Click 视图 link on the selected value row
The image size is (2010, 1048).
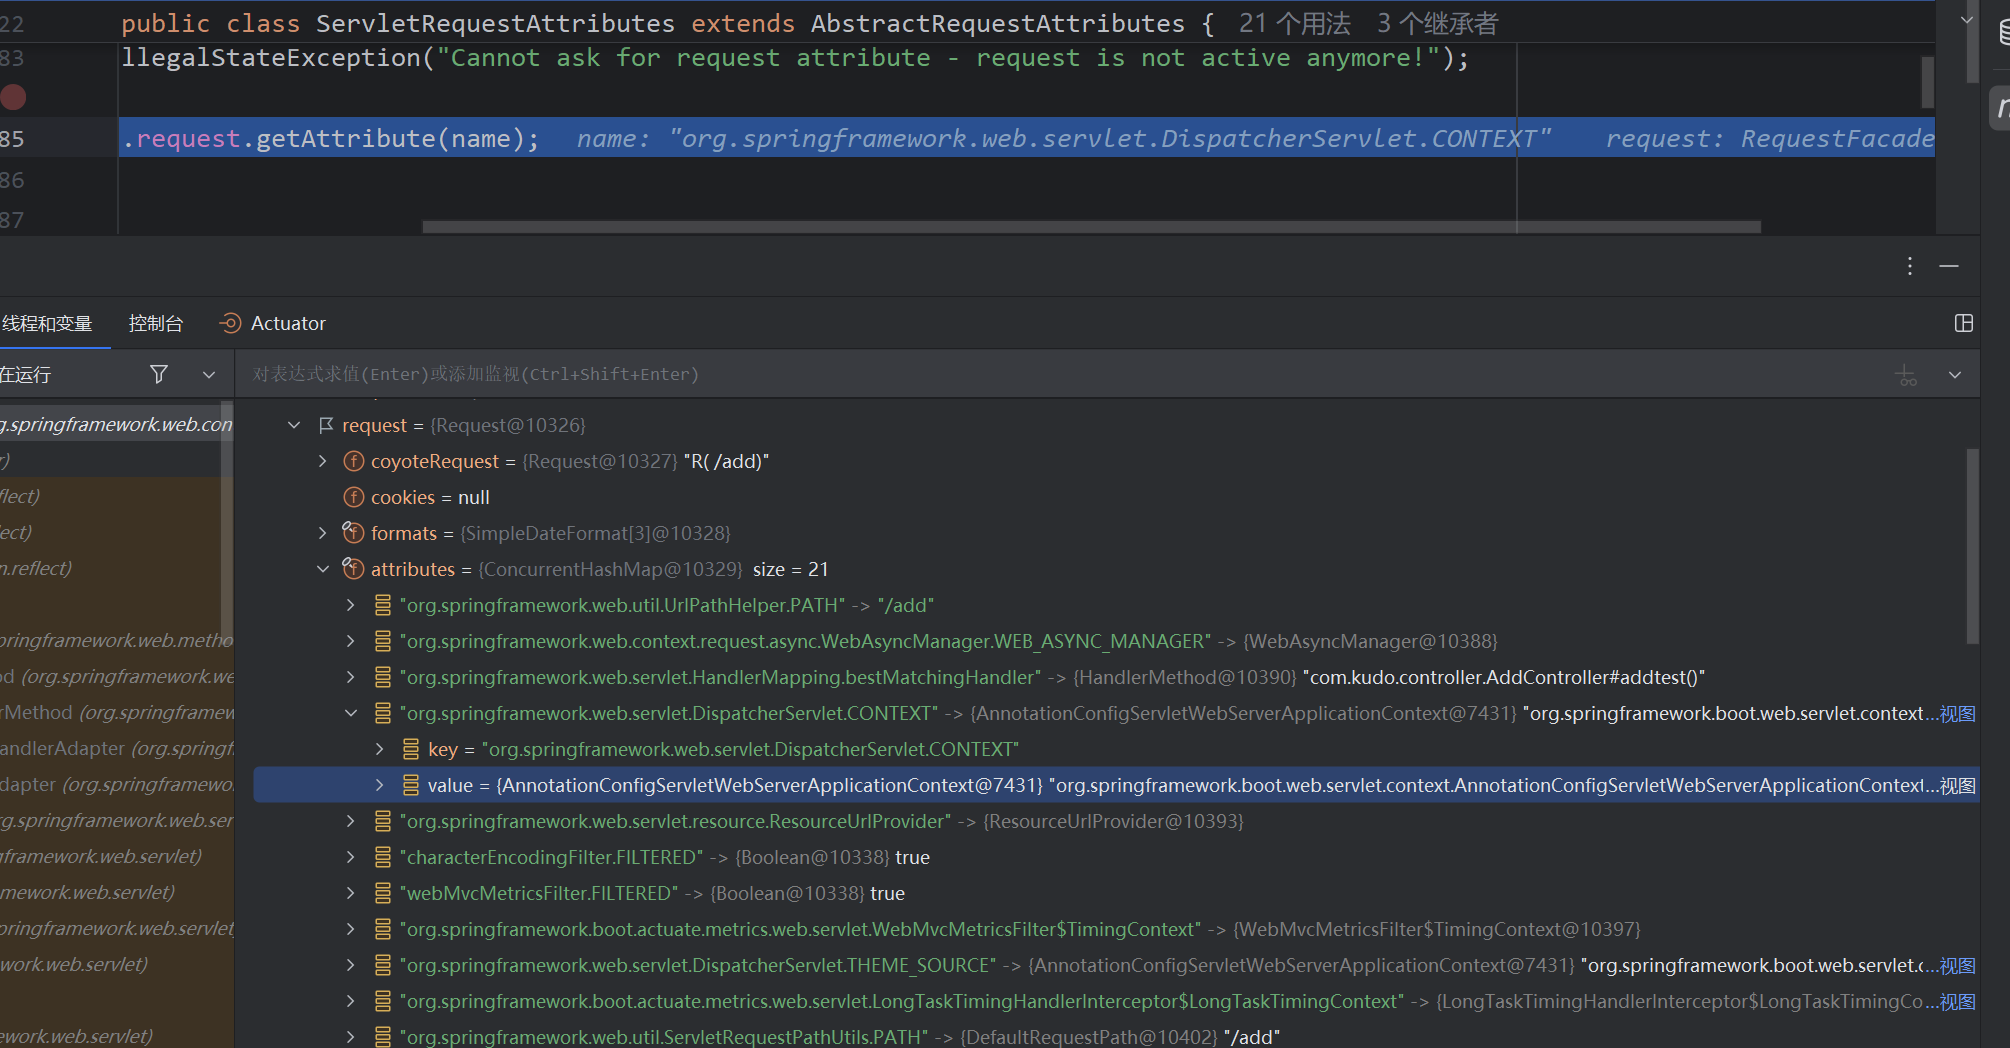tap(1958, 785)
